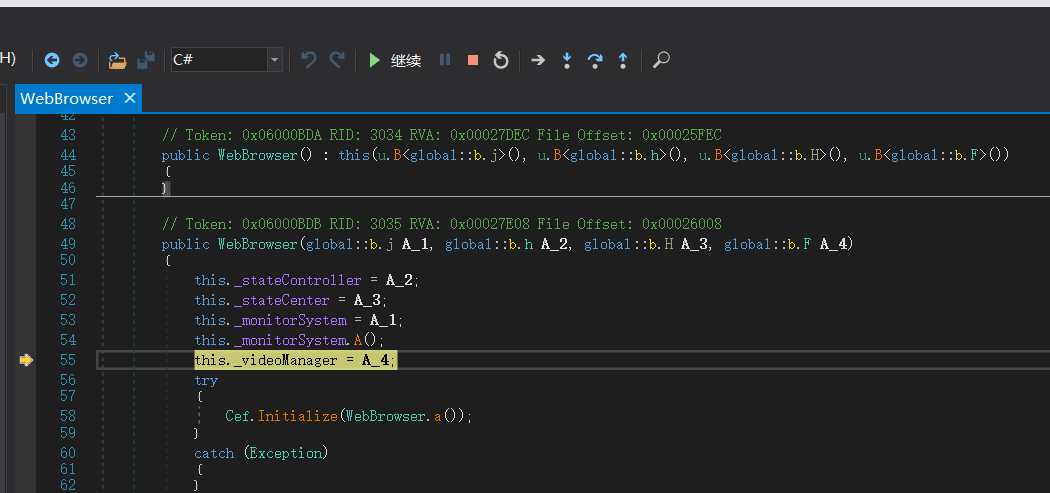Image resolution: width=1050 pixels, height=493 pixels.
Task: Click parameter A_3 in line 49 signature
Action: click(x=694, y=244)
